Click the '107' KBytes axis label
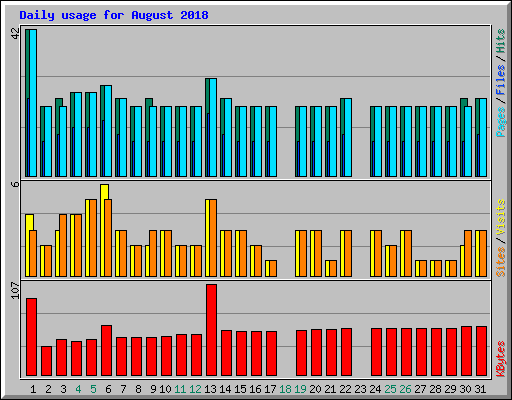The width and height of the screenshot is (512, 400). (15, 290)
